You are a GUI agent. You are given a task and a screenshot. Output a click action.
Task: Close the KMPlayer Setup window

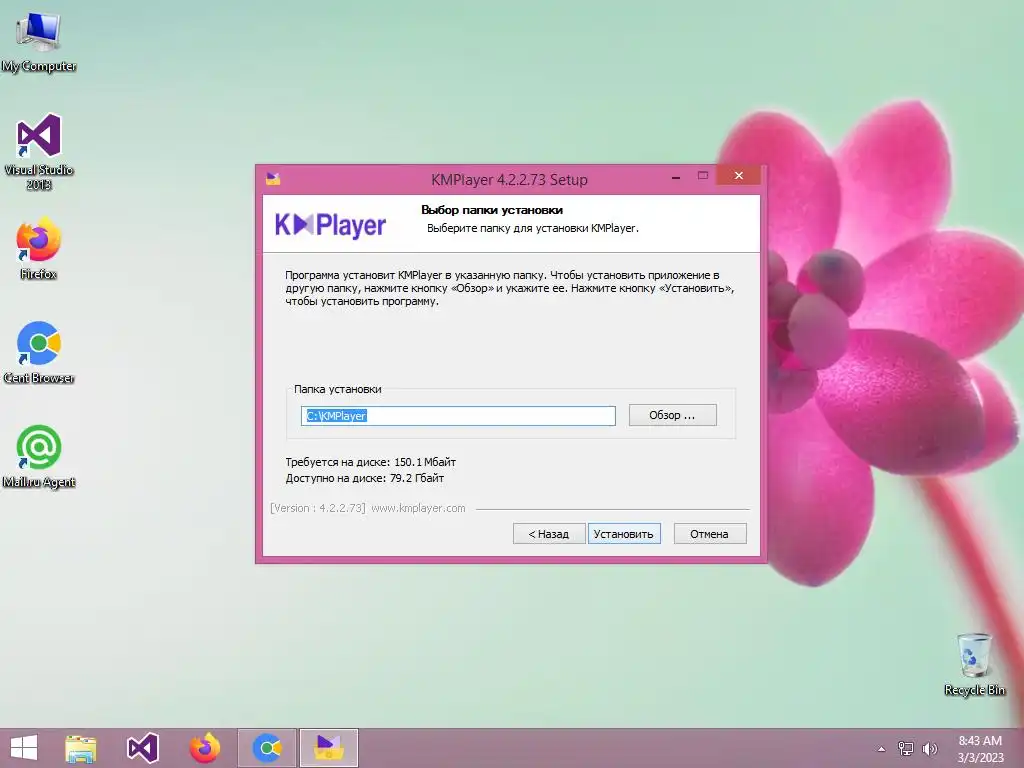pos(739,176)
